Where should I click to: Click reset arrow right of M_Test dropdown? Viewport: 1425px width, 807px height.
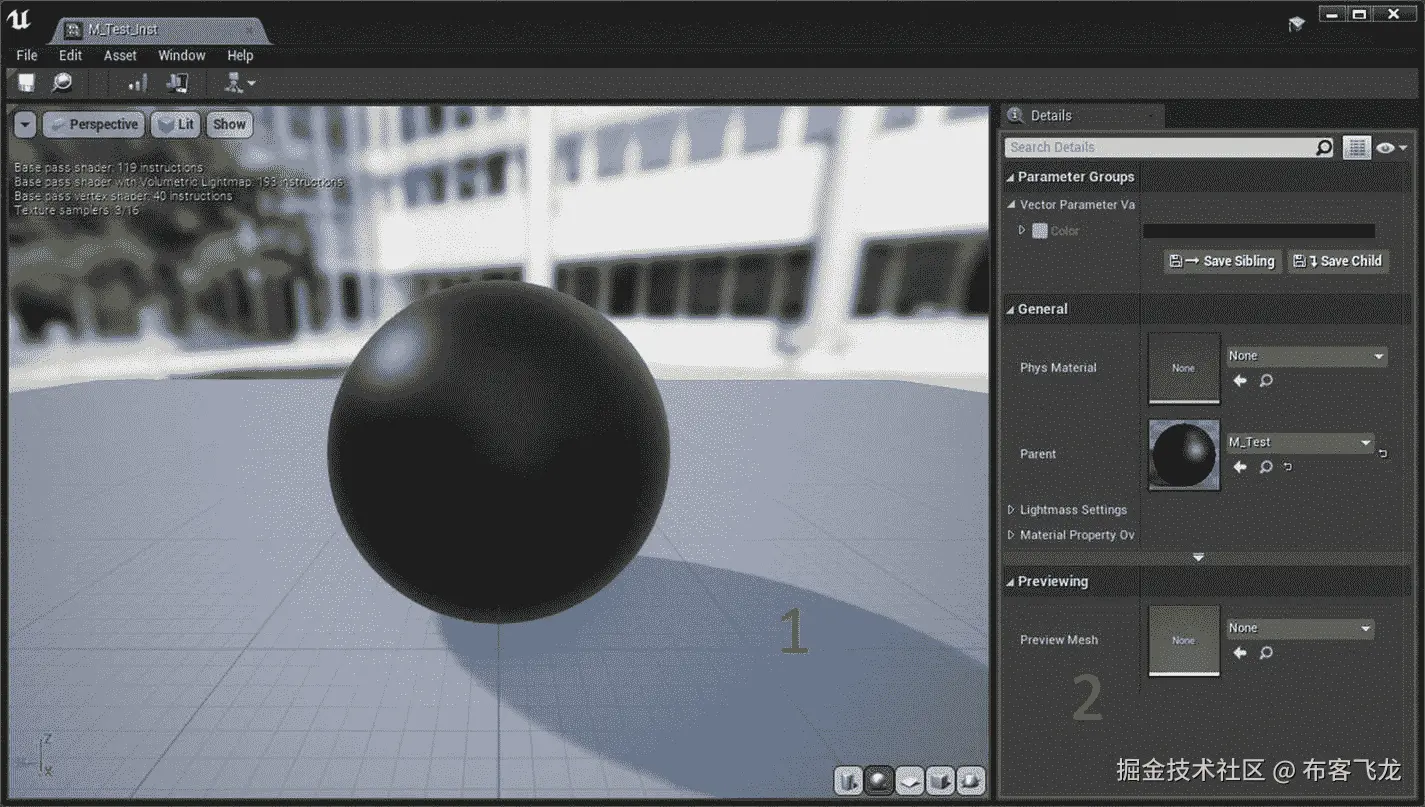click(x=1383, y=453)
